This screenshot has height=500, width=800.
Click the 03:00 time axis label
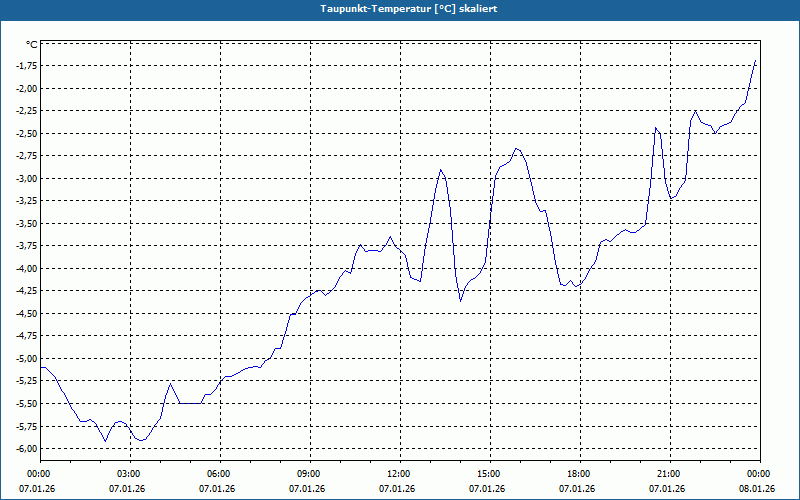130,474
